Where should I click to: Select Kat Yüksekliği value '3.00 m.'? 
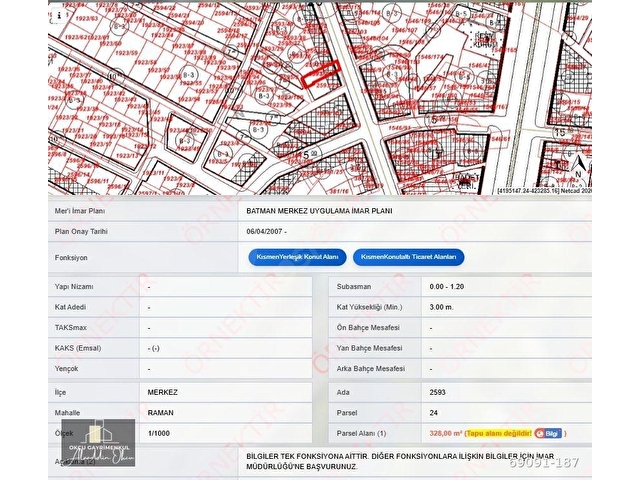coord(441,307)
